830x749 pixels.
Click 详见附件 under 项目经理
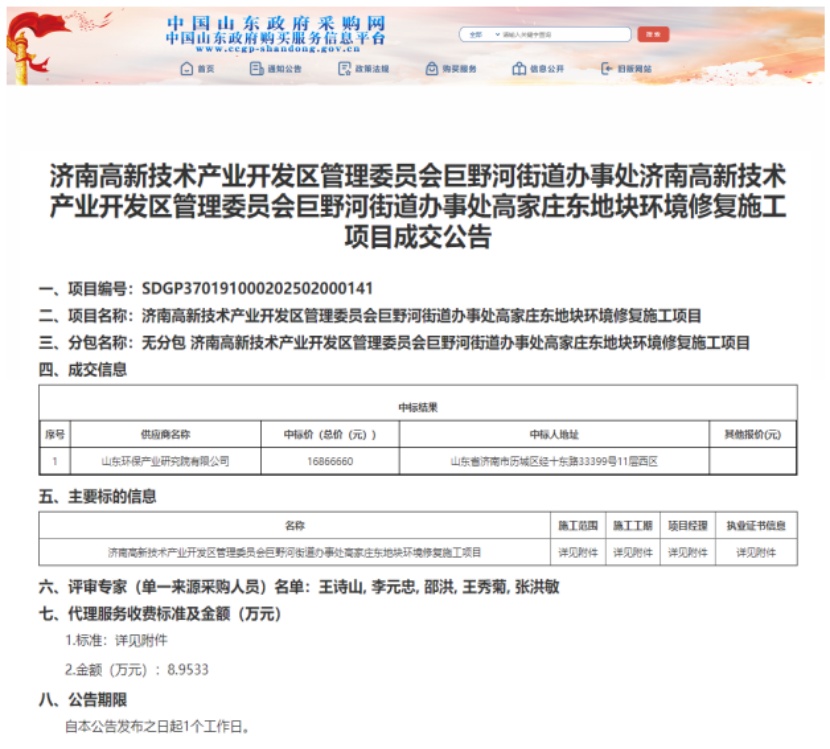click(688, 553)
